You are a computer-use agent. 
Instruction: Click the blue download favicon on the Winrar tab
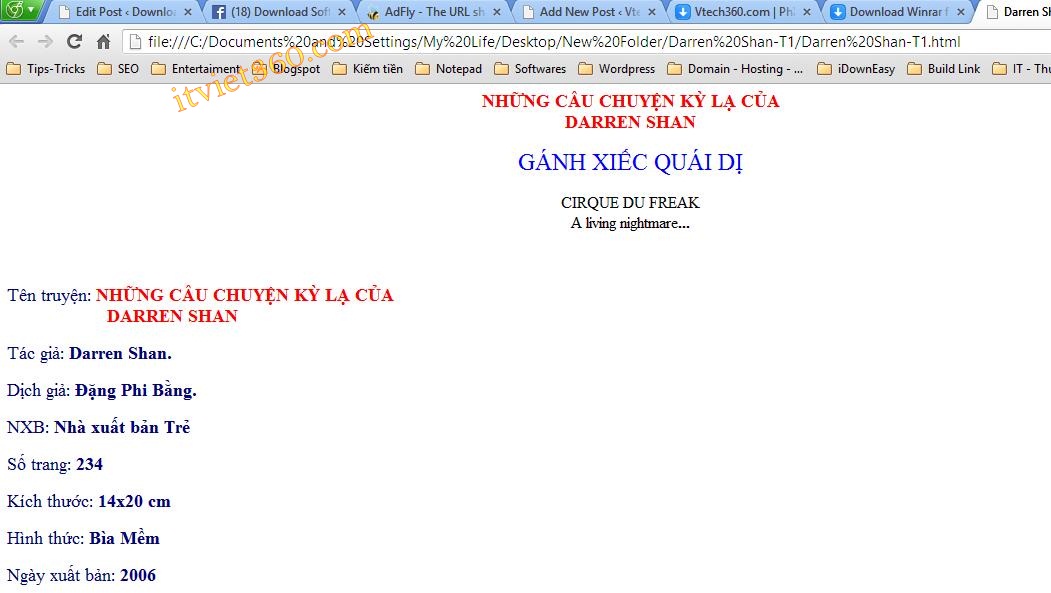point(837,12)
